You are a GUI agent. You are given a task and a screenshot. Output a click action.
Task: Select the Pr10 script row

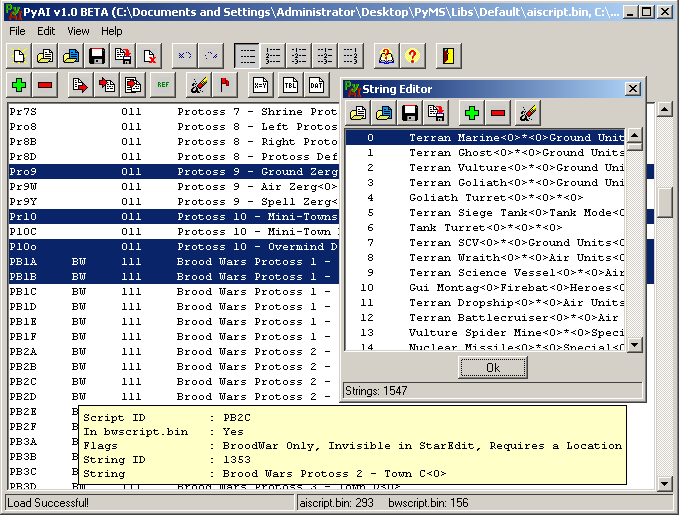click(x=173, y=217)
